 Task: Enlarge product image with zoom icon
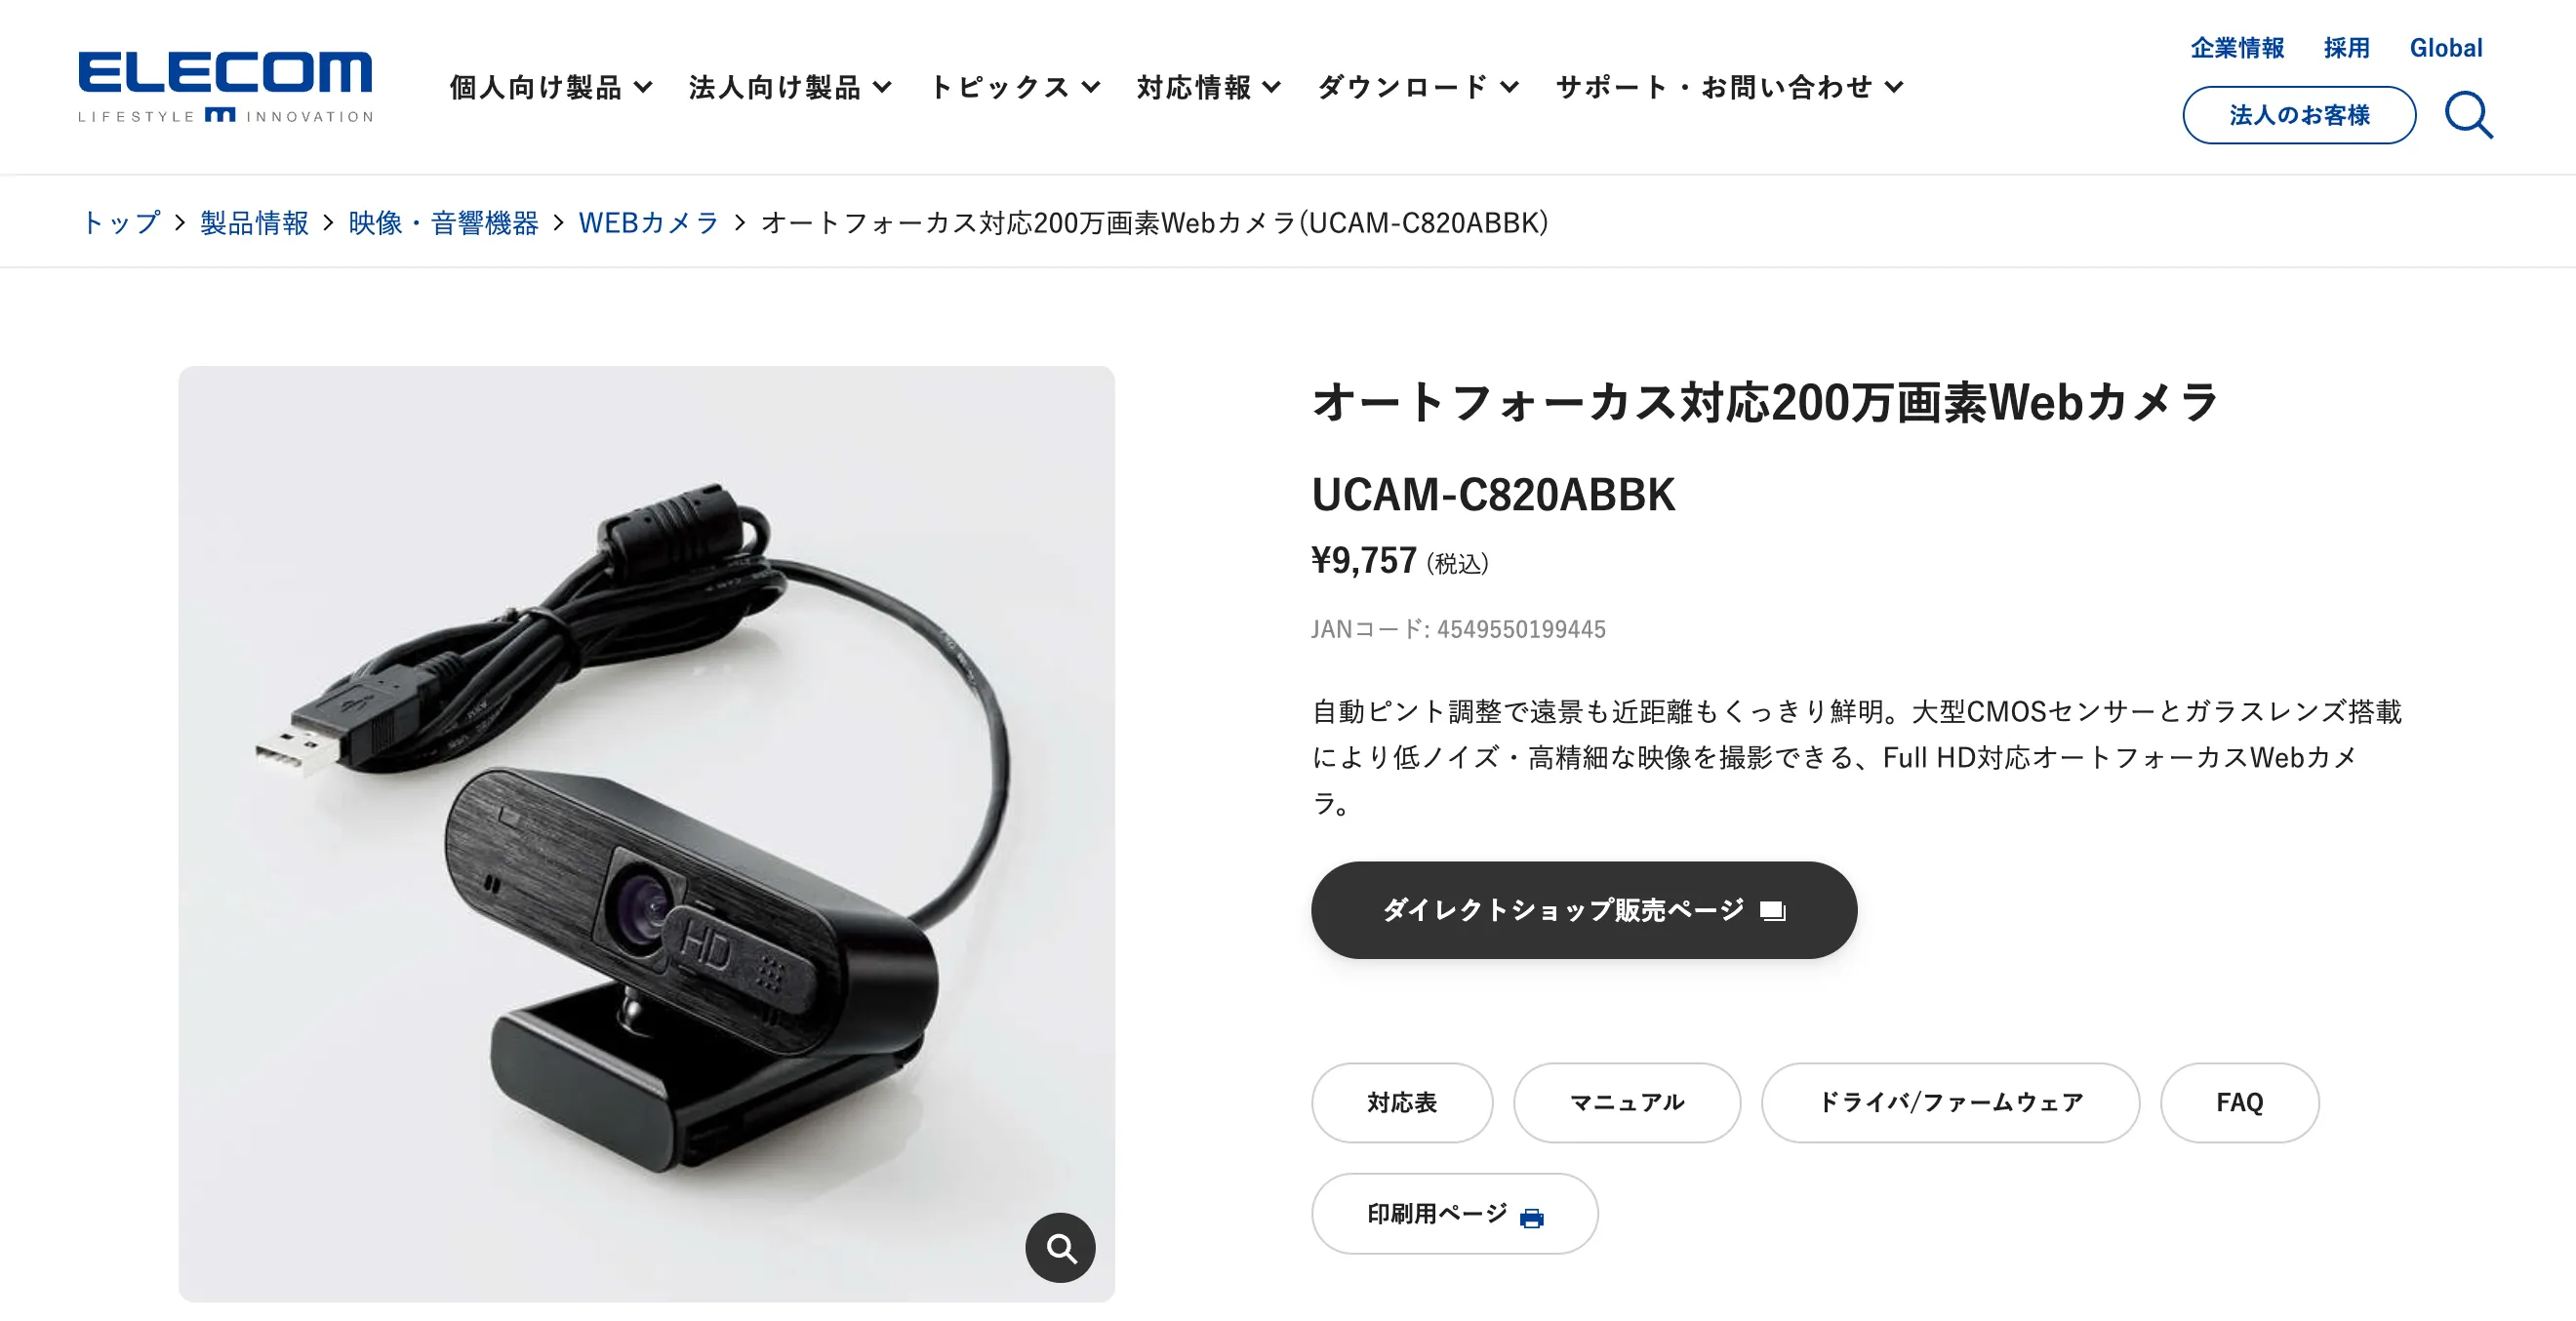click(x=1060, y=1247)
